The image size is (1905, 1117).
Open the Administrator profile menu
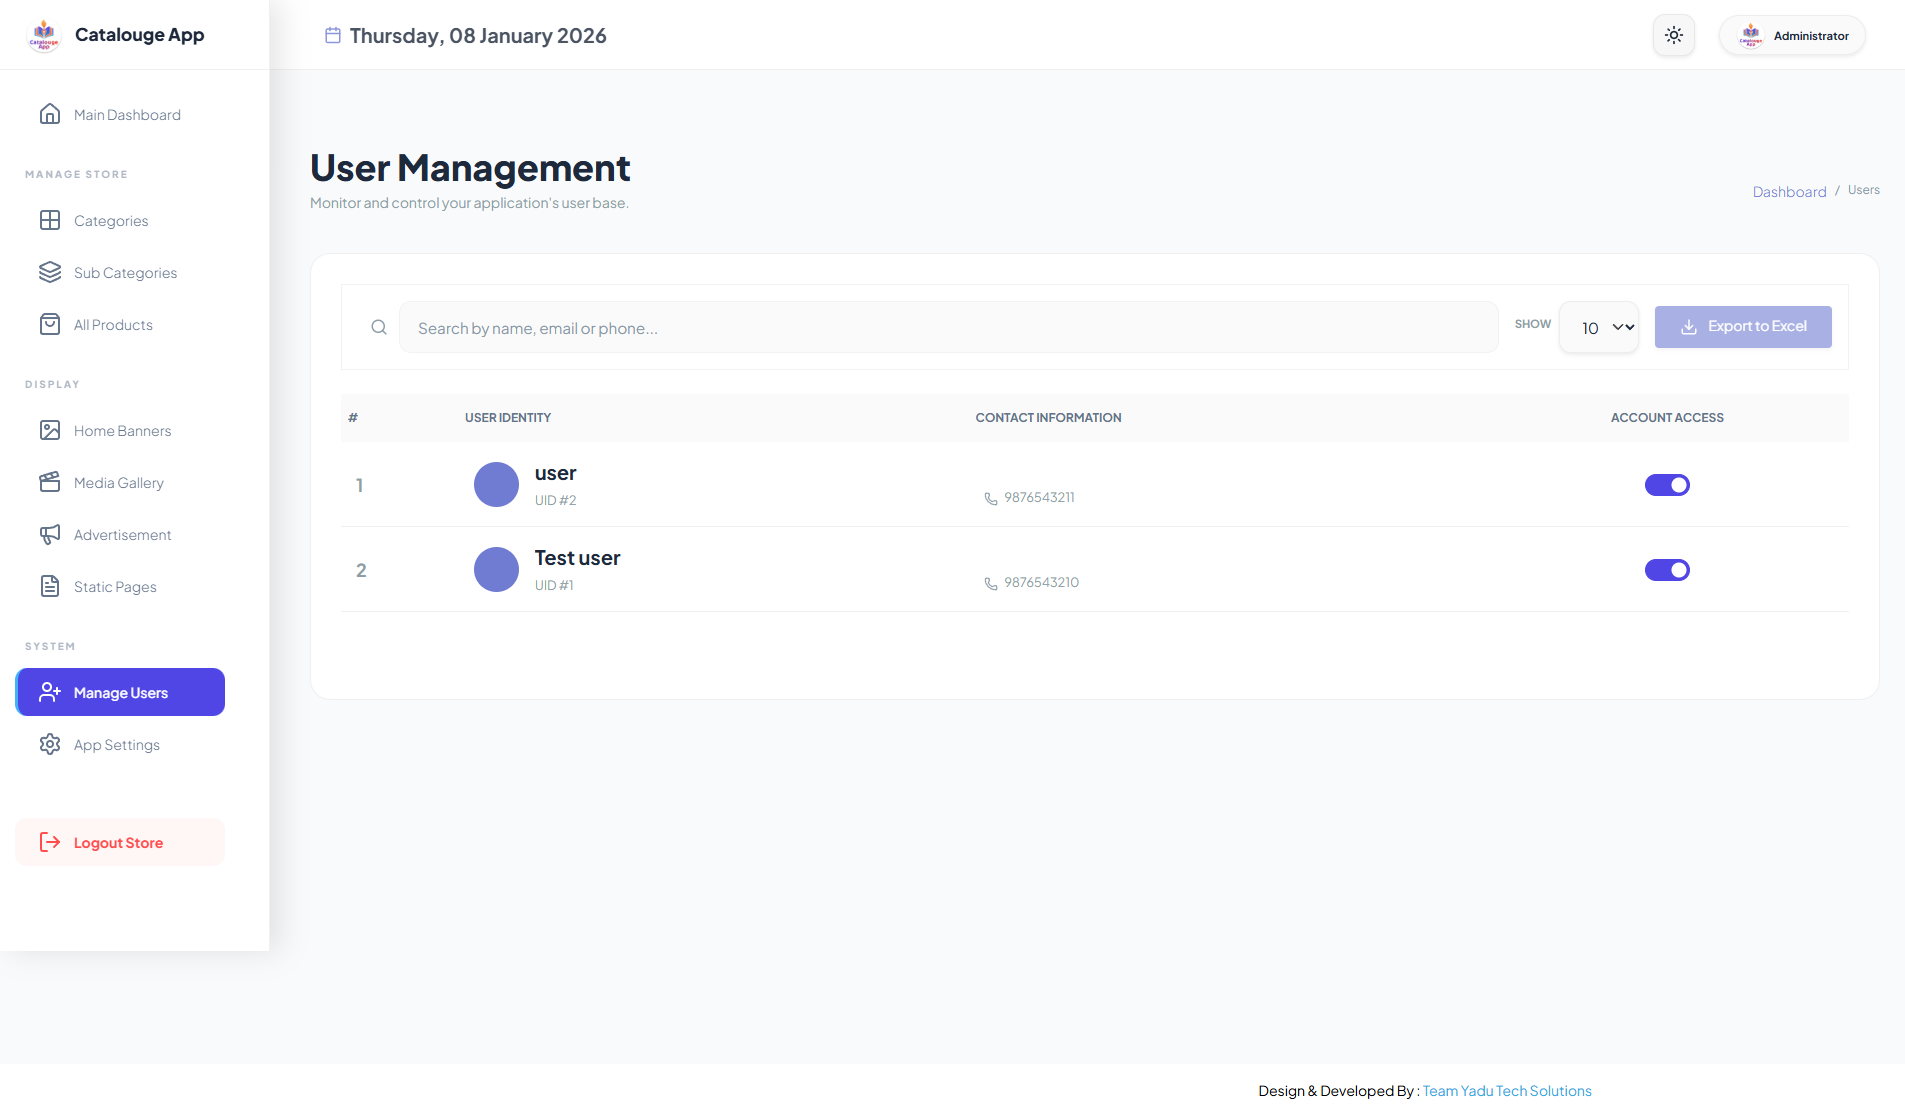click(x=1792, y=35)
